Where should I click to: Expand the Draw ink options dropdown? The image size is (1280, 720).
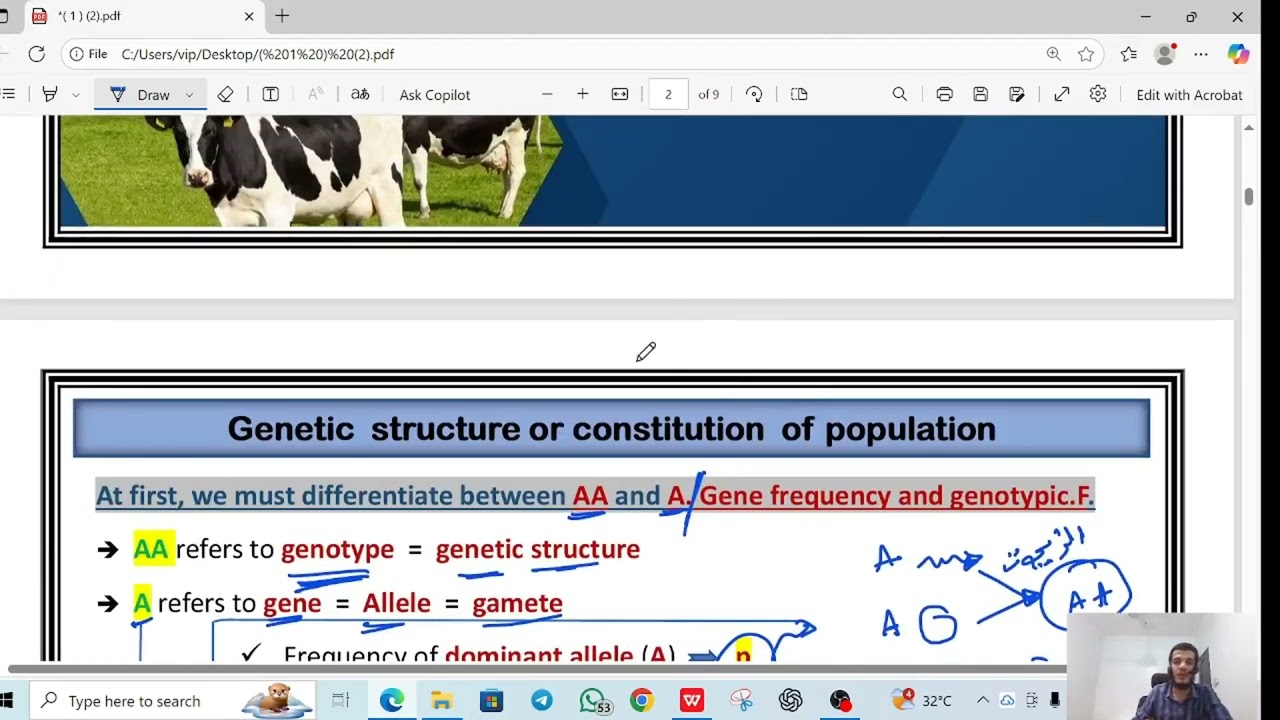coord(189,94)
